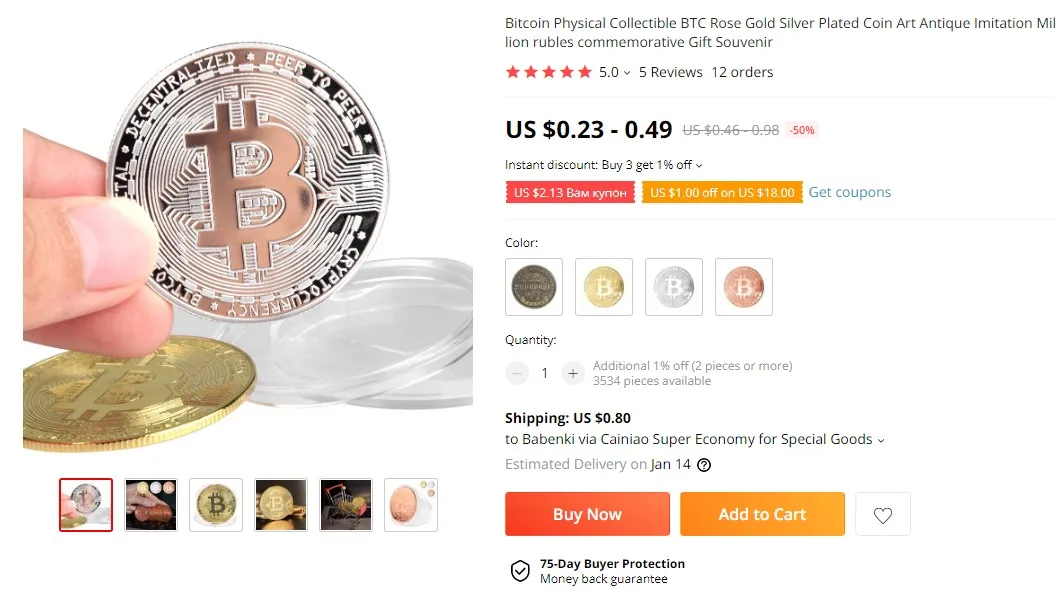This screenshot has height=596, width=1062.
Task: Pick the silver coin color option
Action: click(x=674, y=287)
